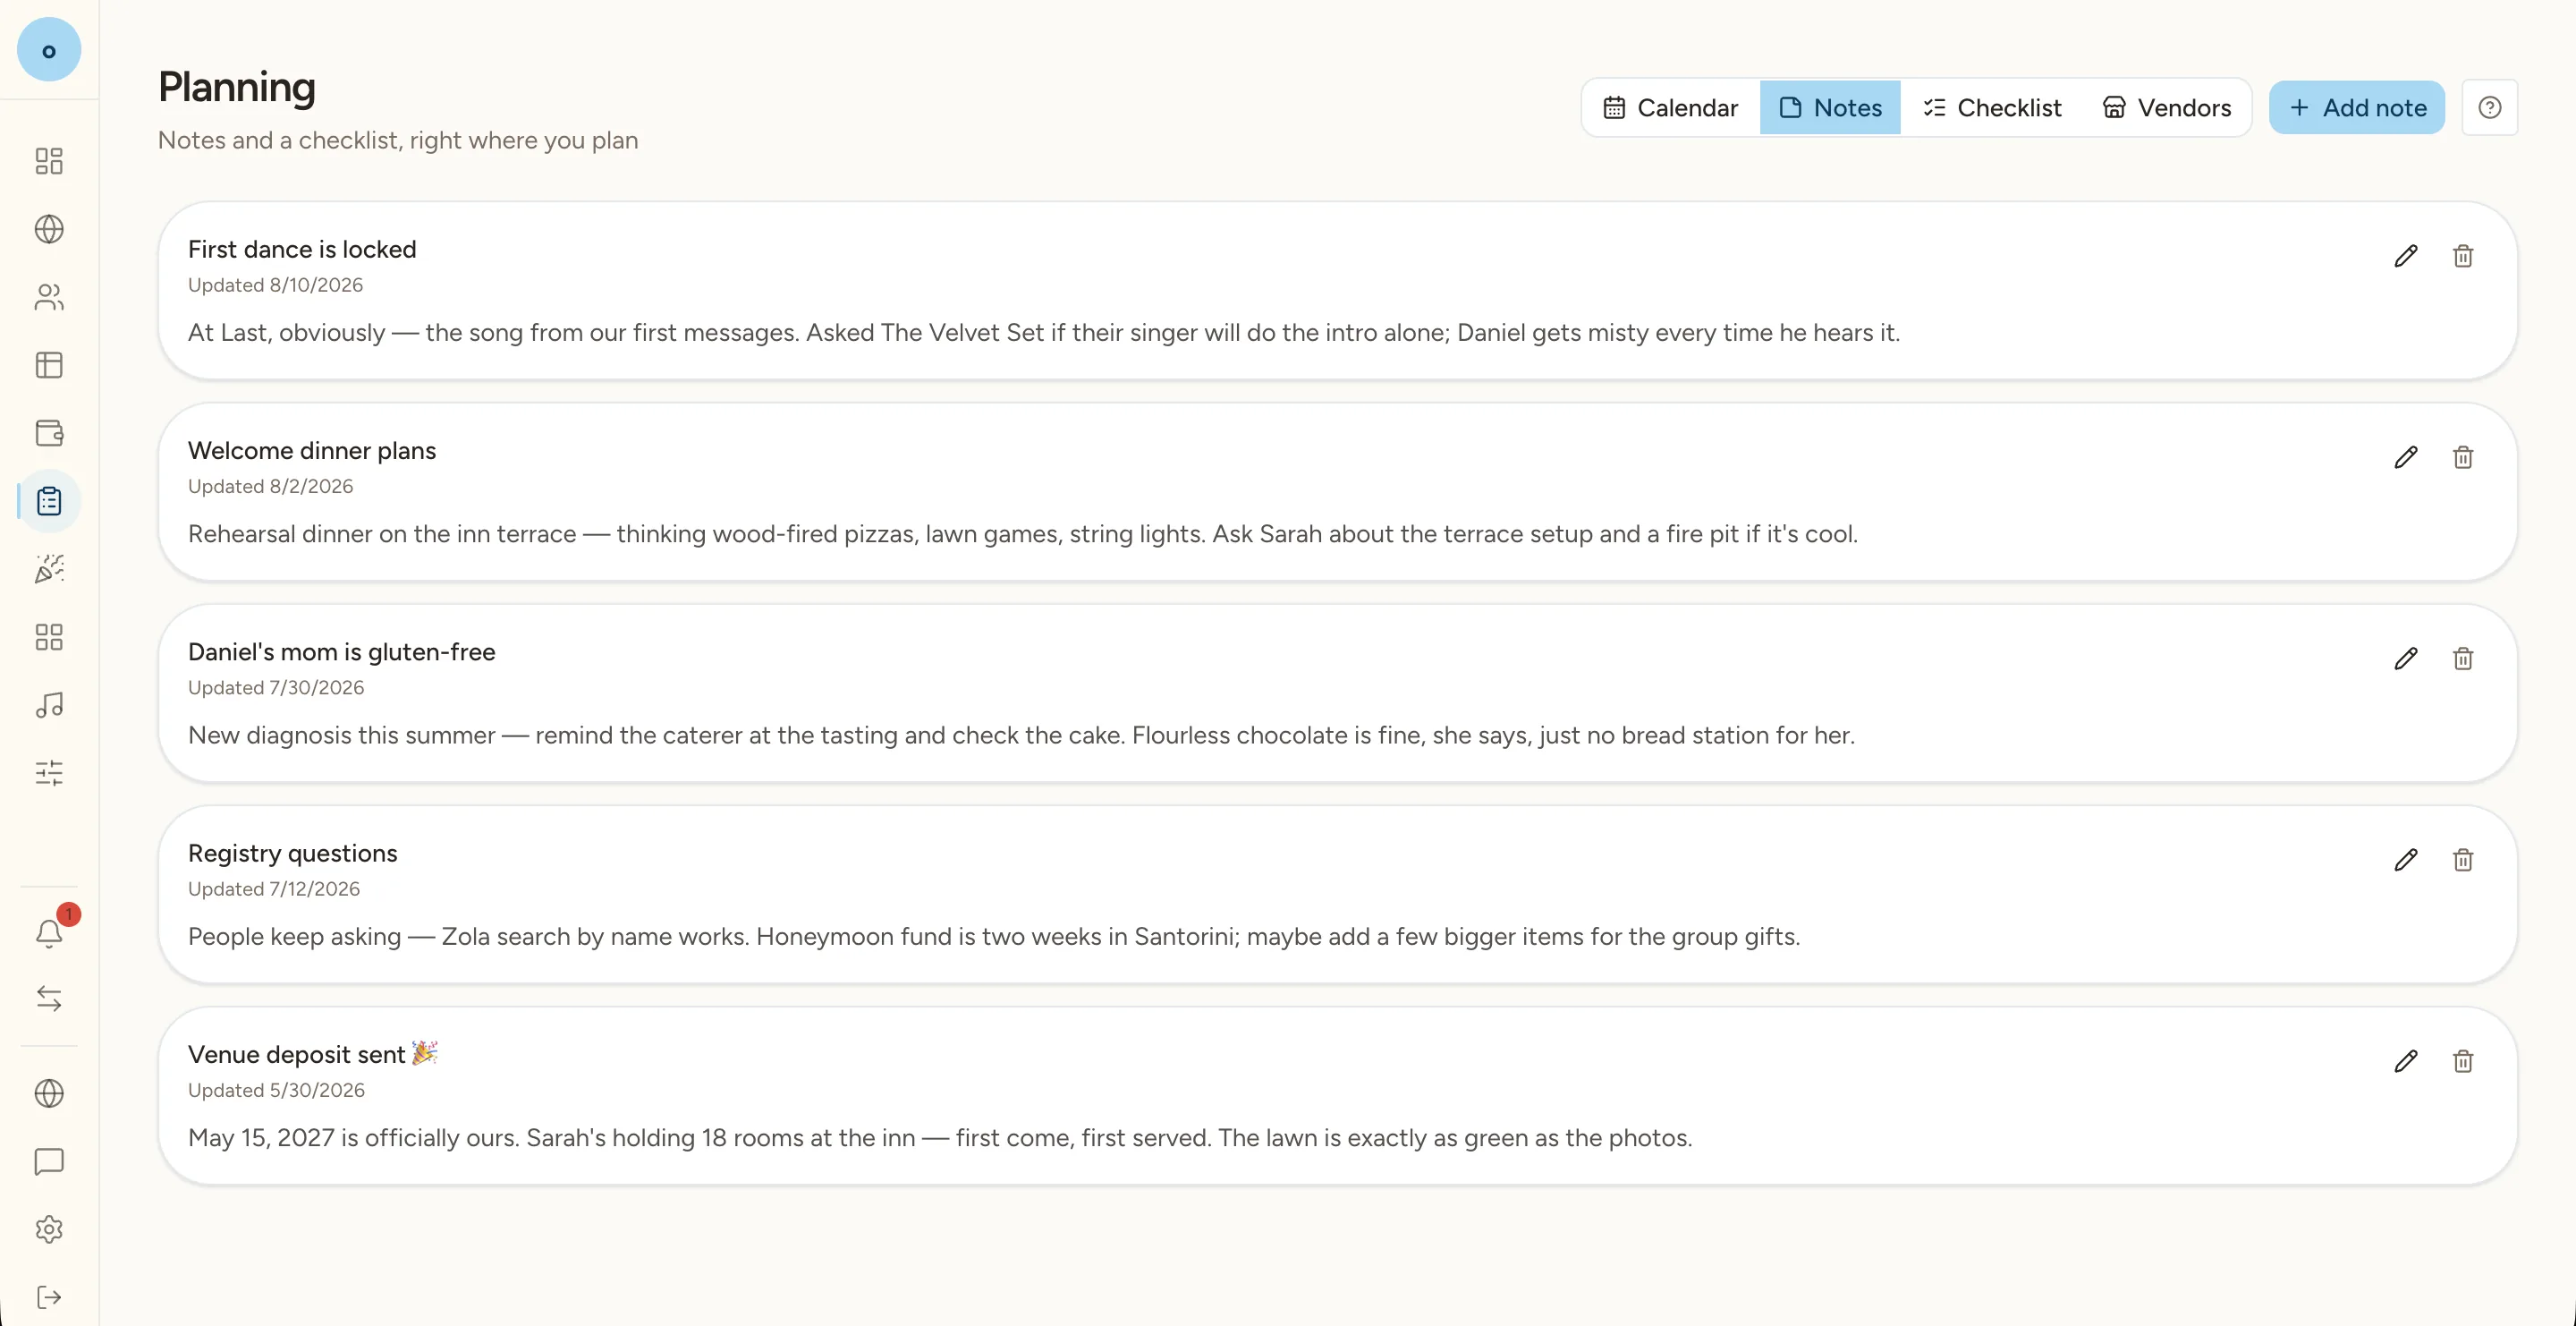The width and height of the screenshot is (2576, 1326).
Task: Open the swap arrows icon in sidebar
Action: 49,998
